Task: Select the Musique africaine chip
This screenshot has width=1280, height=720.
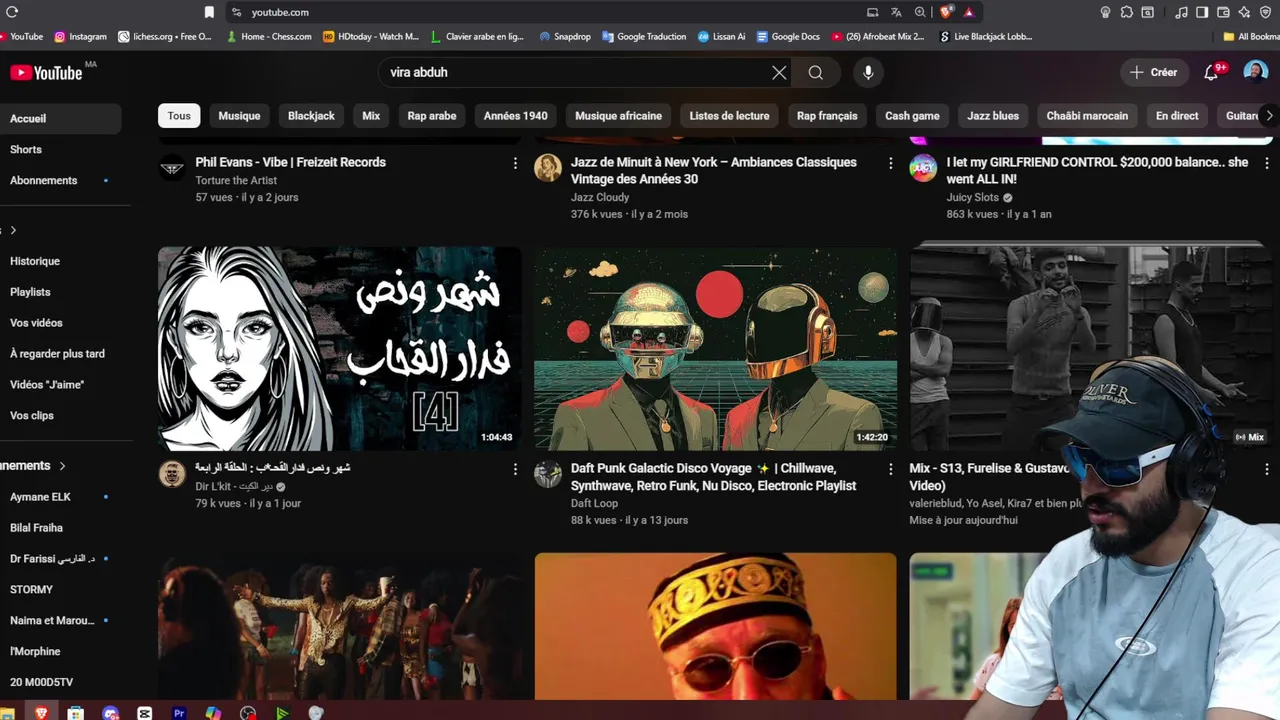Action: tap(618, 116)
